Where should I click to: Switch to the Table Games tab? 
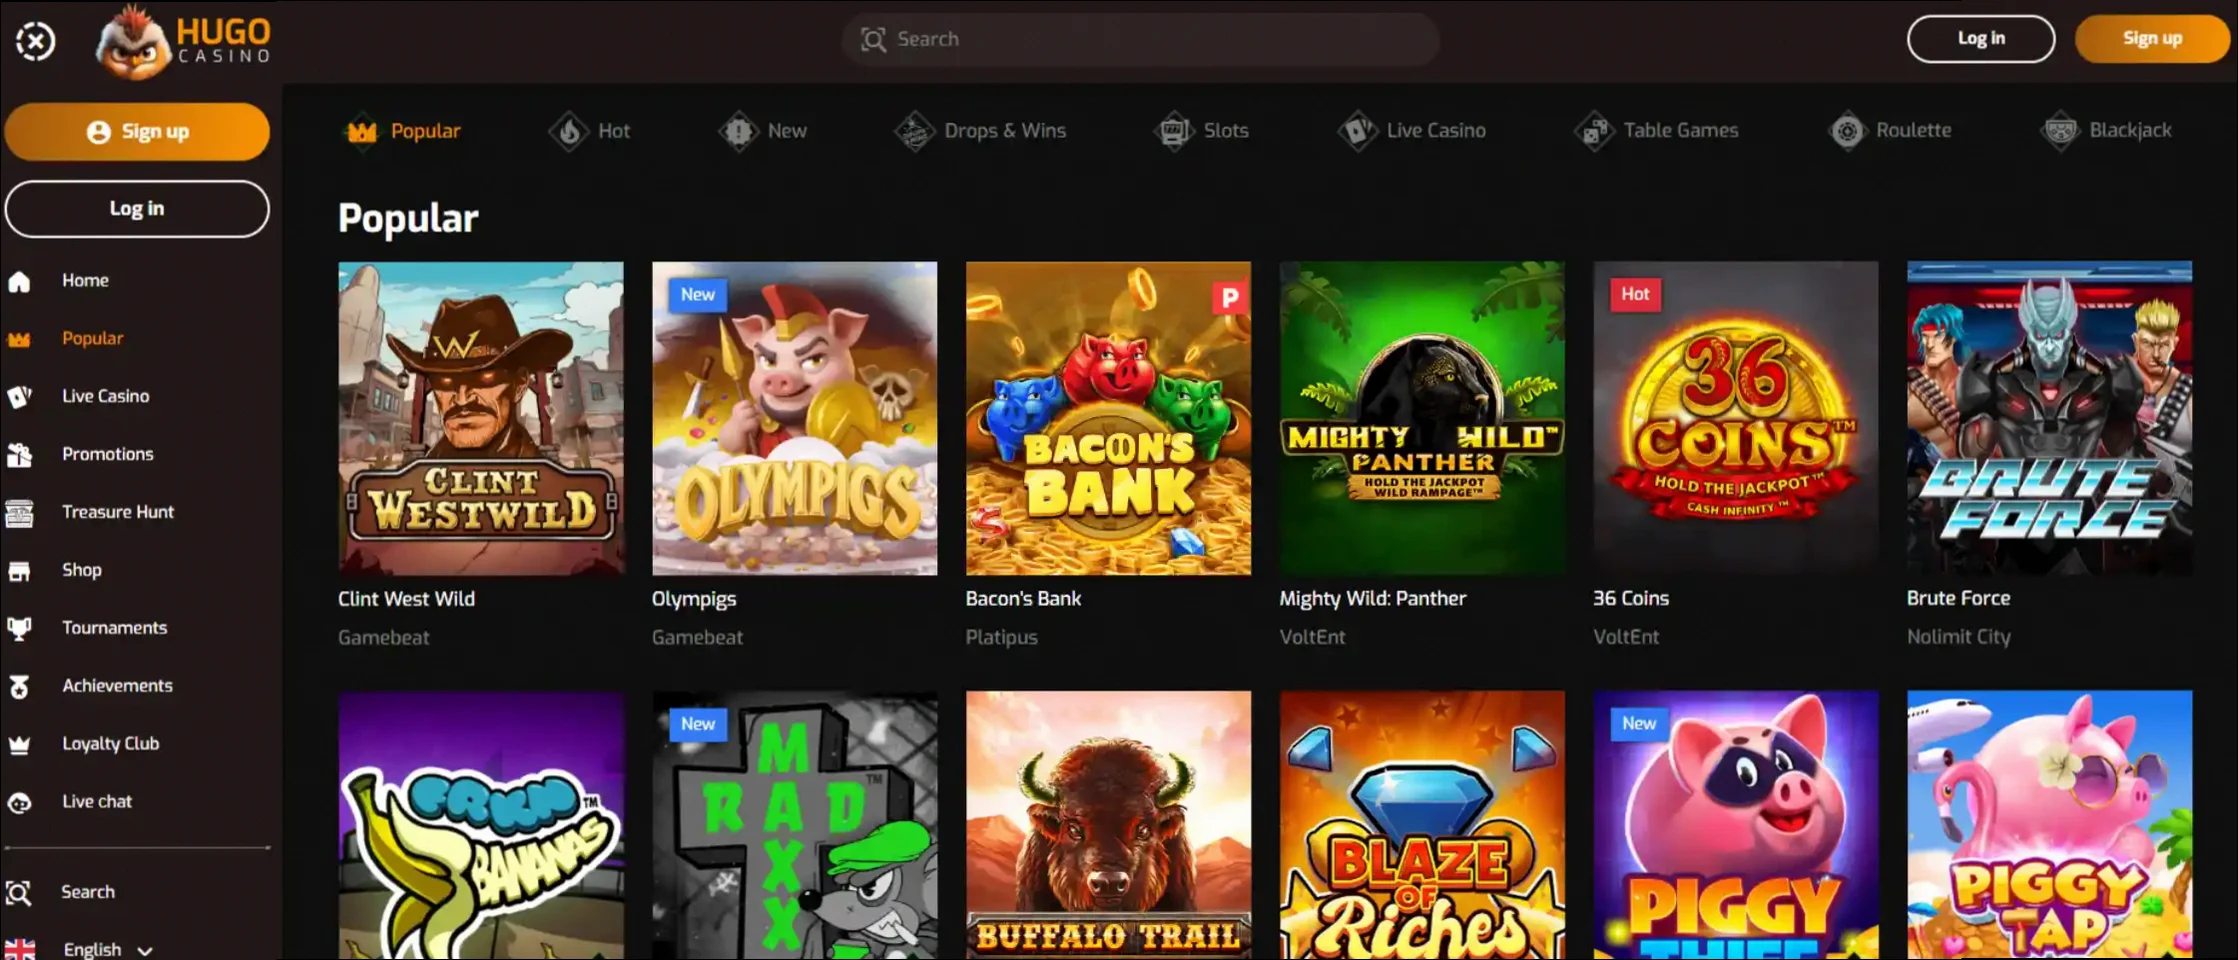tap(1656, 130)
